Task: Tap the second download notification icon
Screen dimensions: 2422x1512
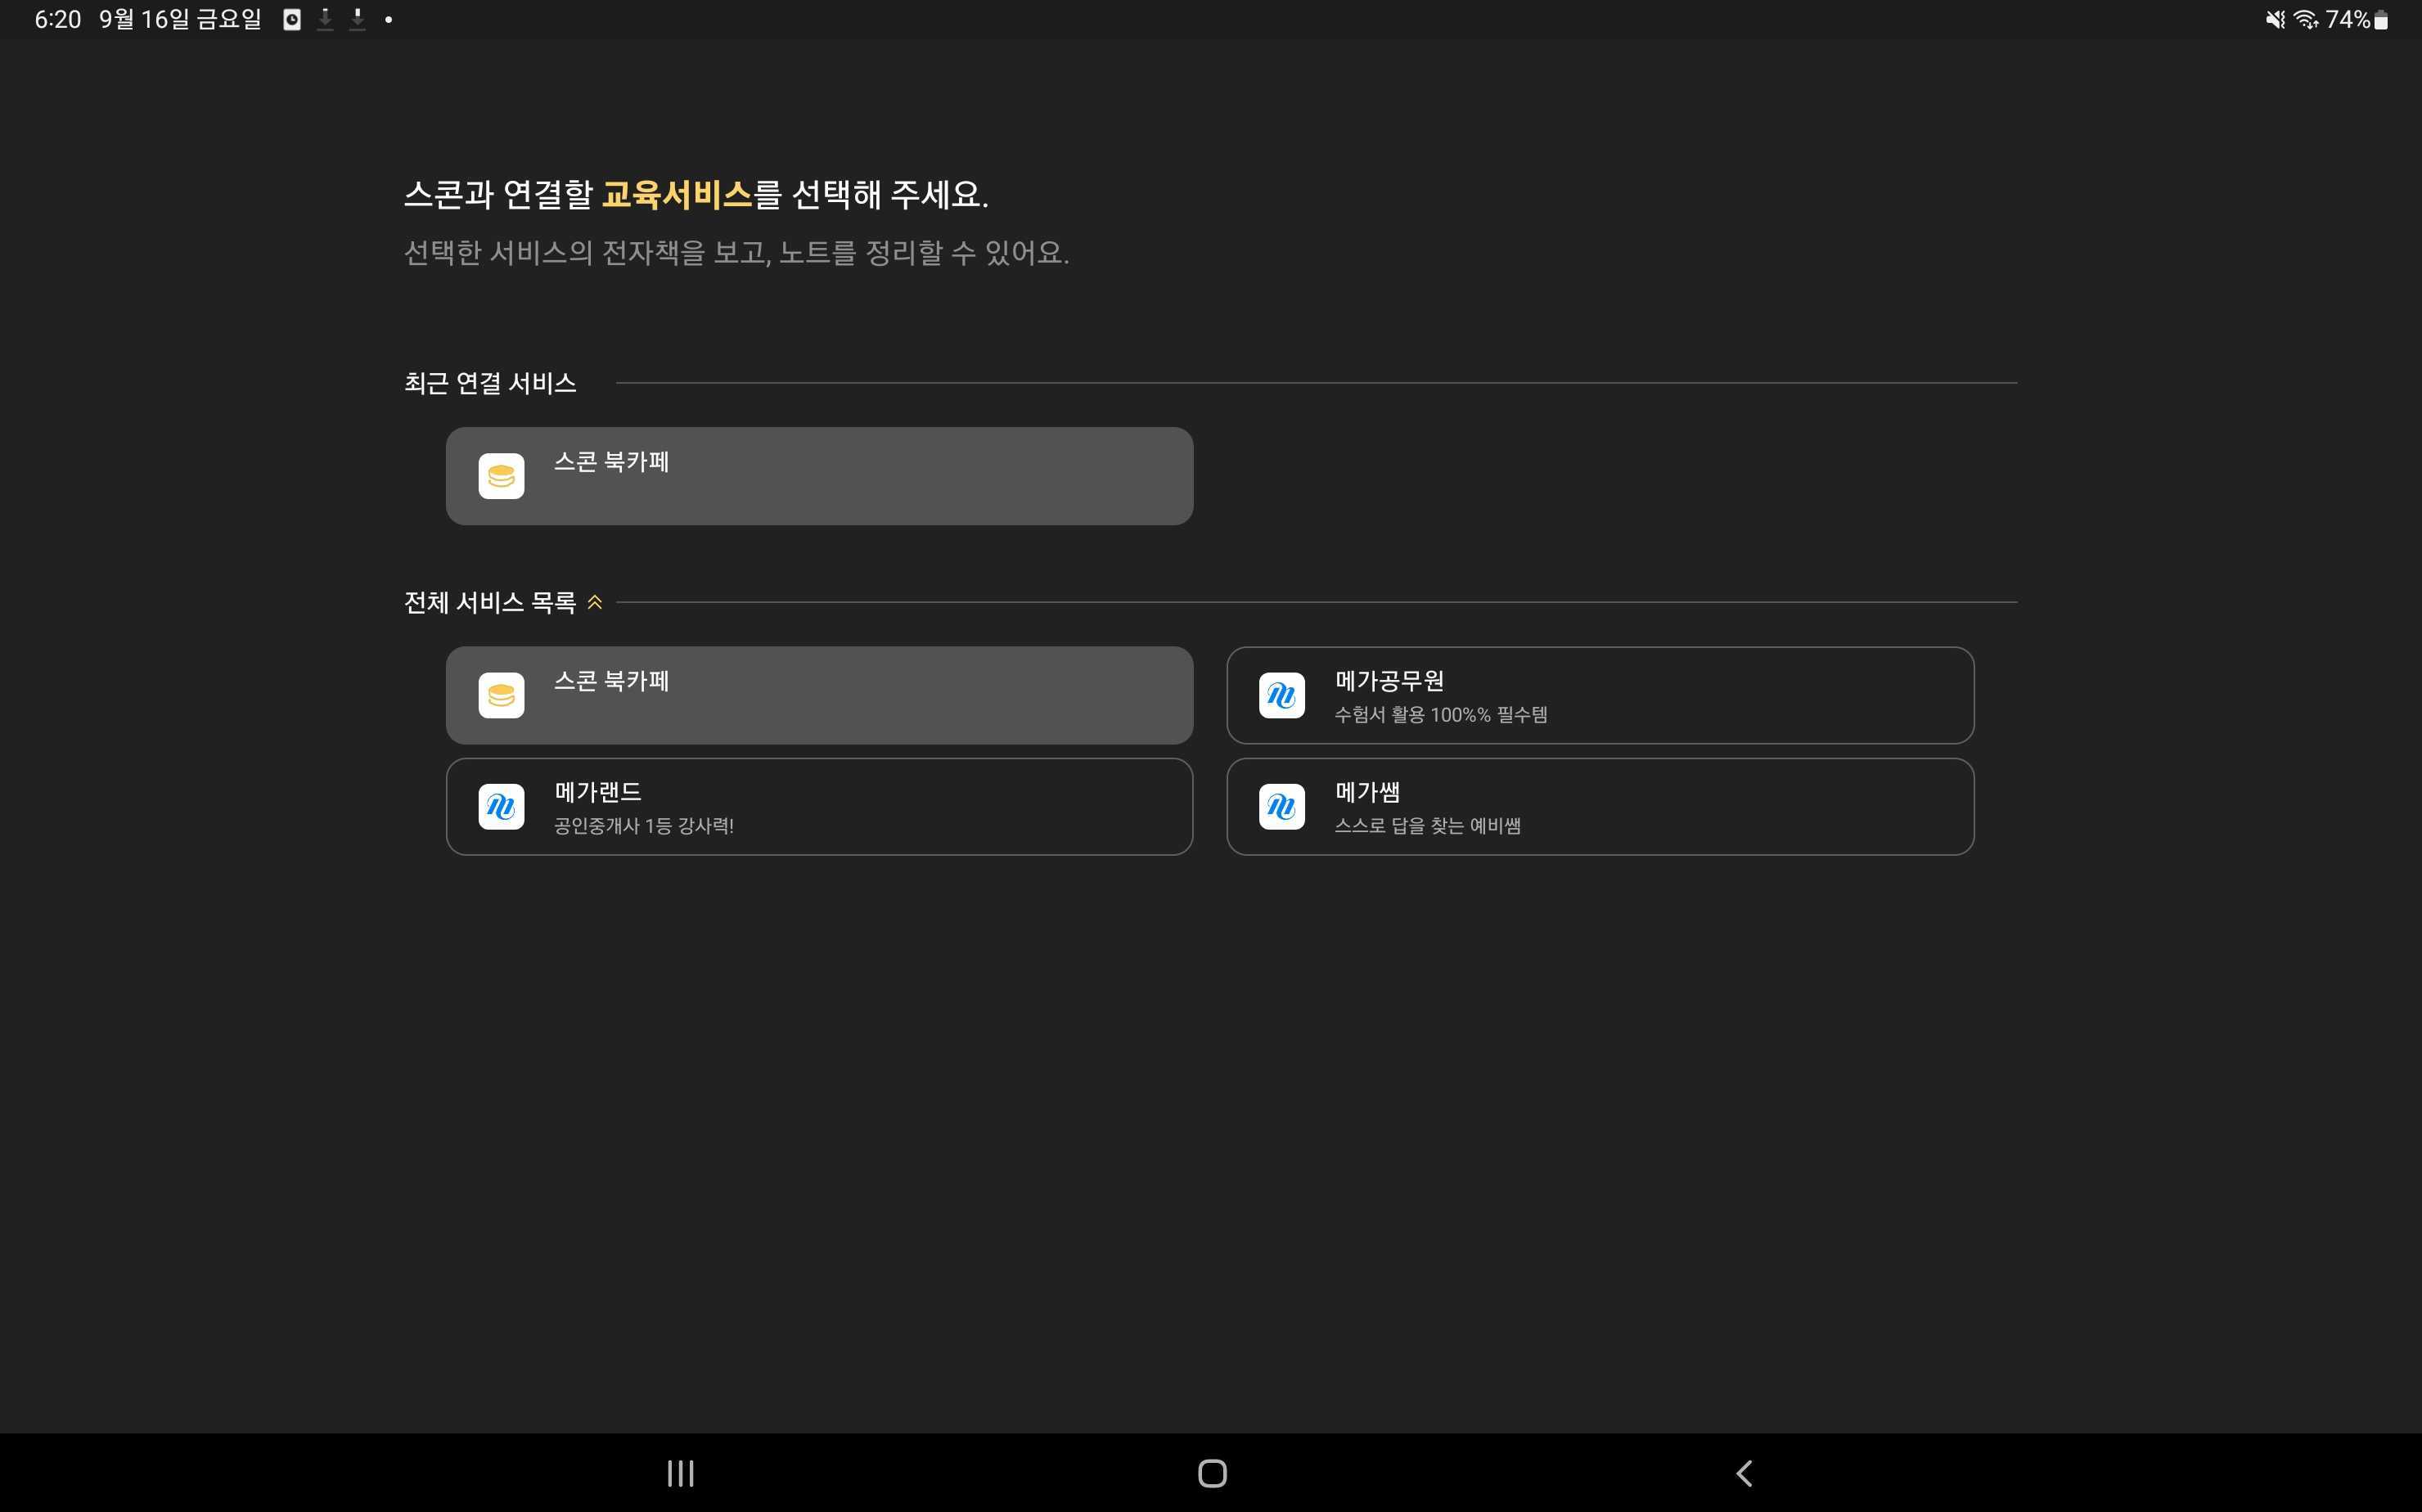Action: [357, 19]
